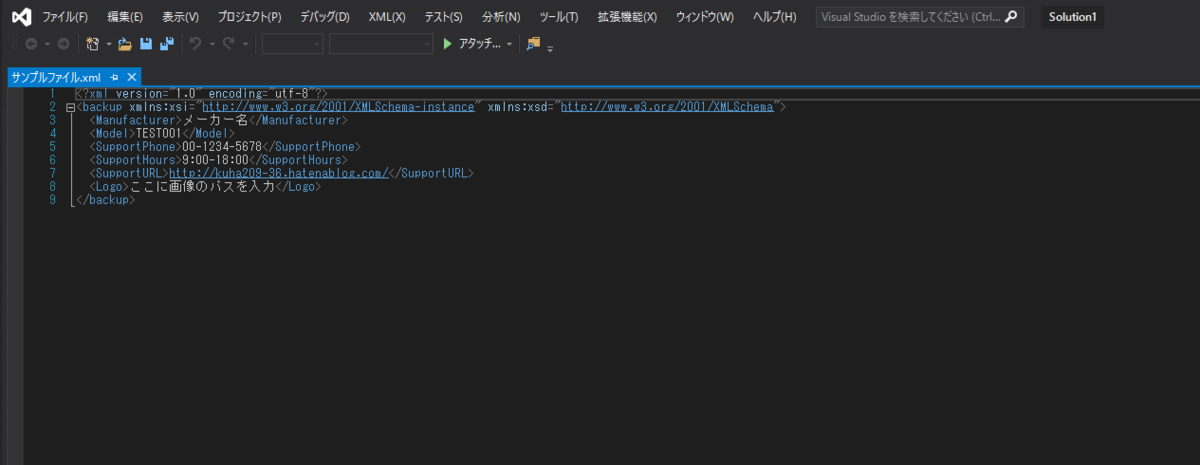The width and height of the screenshot is (1200, 465).
Task: Open the 編集(E) menu
Action: (125, 17)
